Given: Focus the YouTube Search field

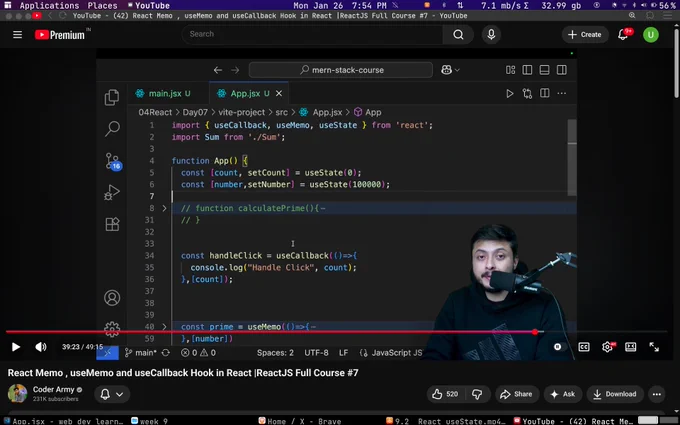Looking at the screenshot, I should [312, 34].
